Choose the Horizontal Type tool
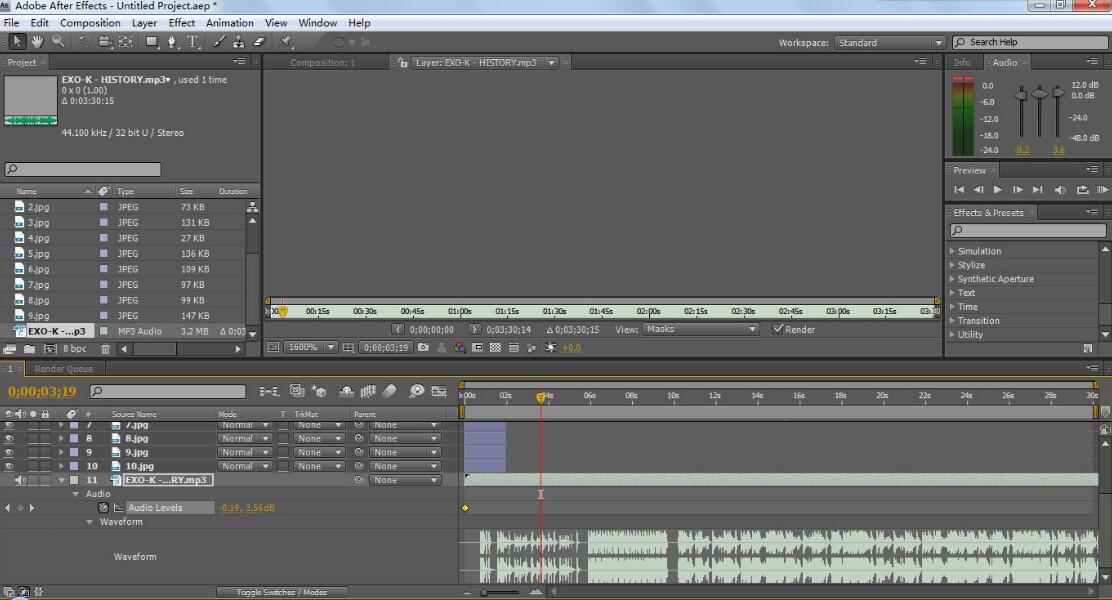Screen dimensions: 1112x600 click(193, 42)
